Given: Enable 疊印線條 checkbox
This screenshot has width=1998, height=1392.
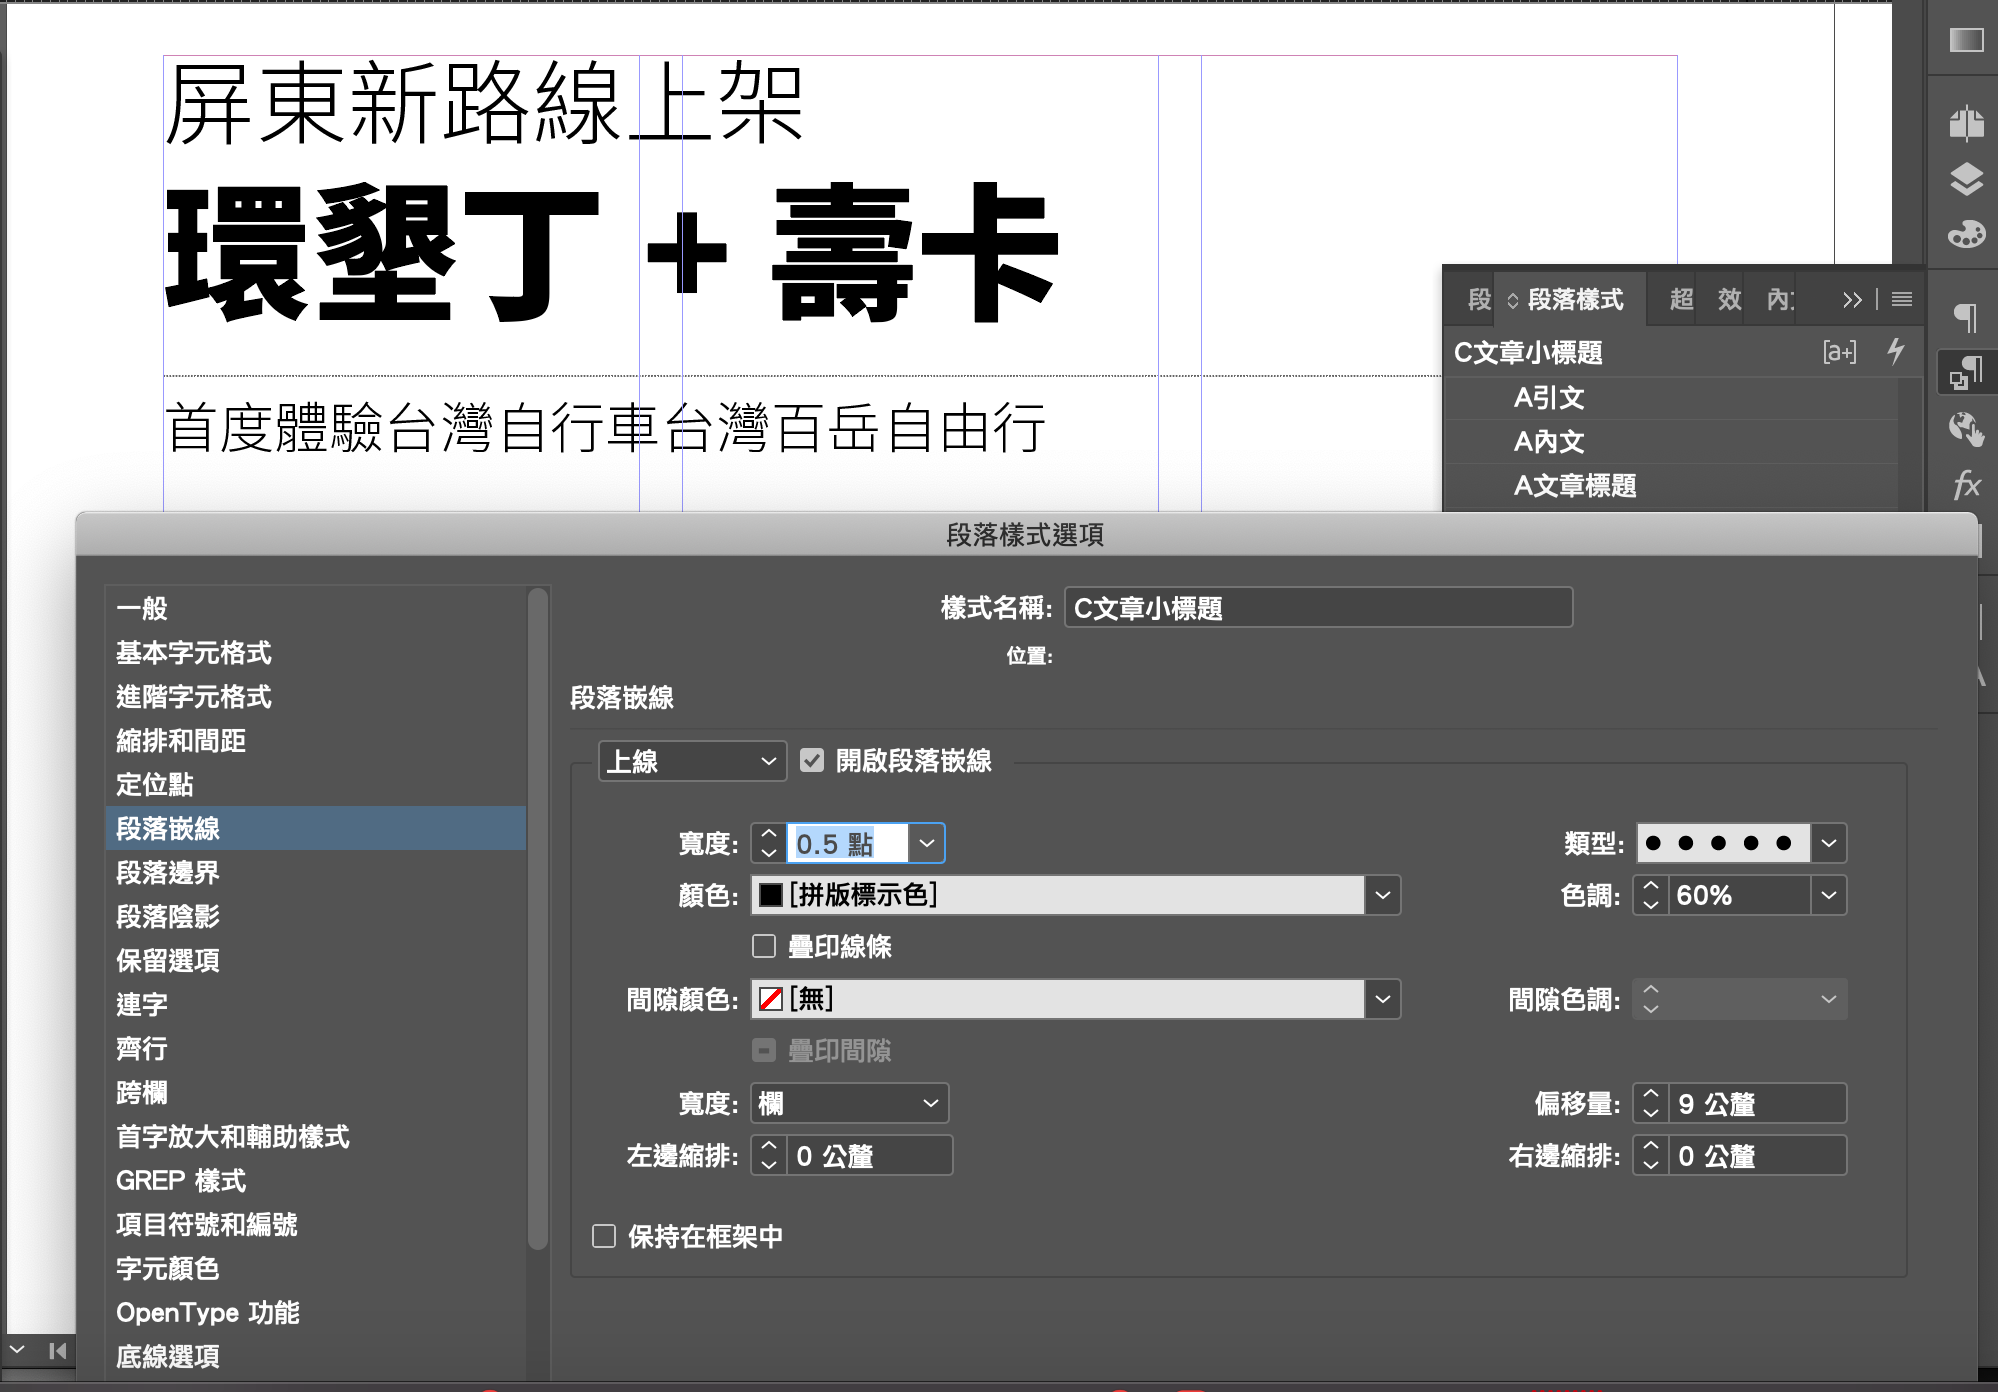Looking at the screenshot, I should coord(764,946).
